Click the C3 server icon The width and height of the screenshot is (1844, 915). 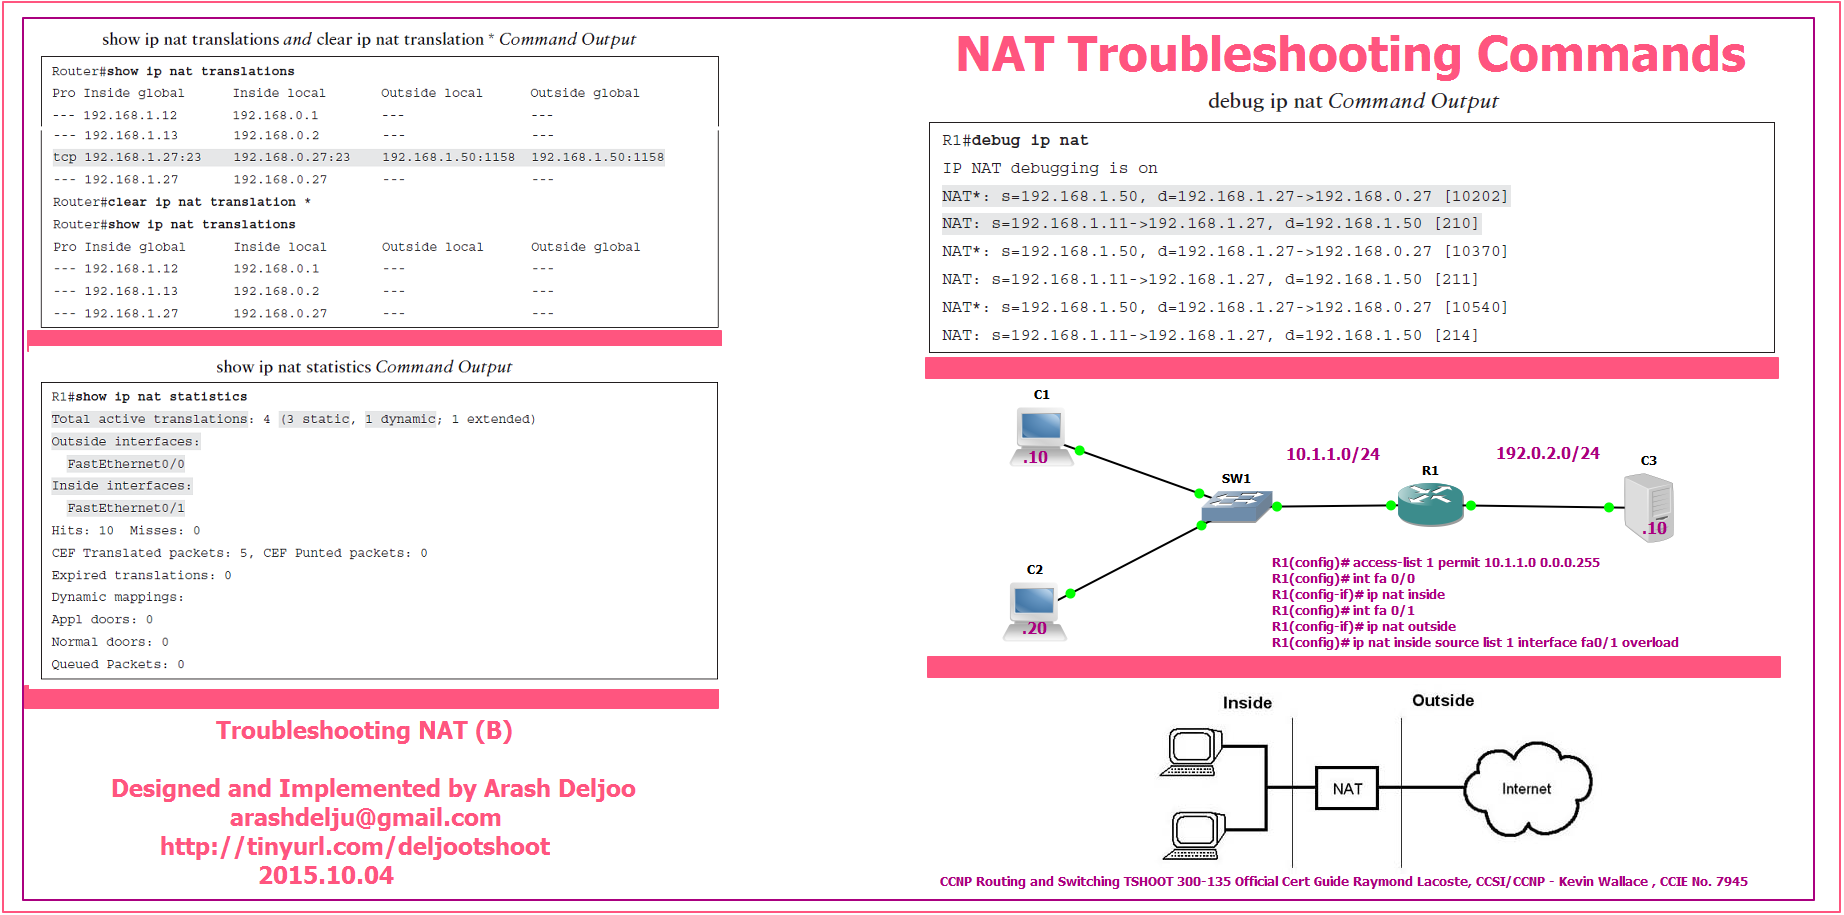[x=1648, y=508]
